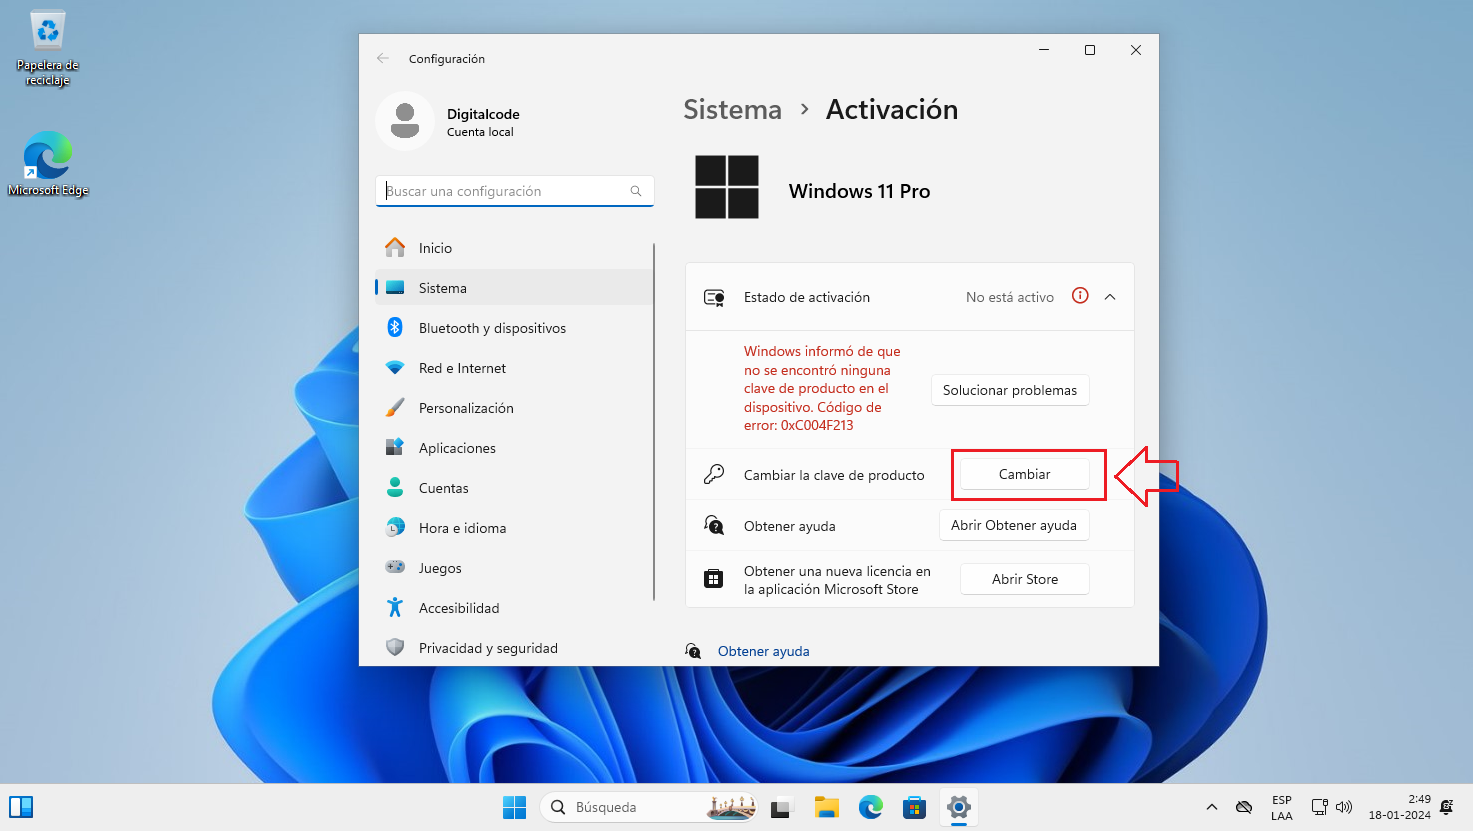Click the ESP LAA language indicator
The image size is (1473, 831).
click(1282, 808)
